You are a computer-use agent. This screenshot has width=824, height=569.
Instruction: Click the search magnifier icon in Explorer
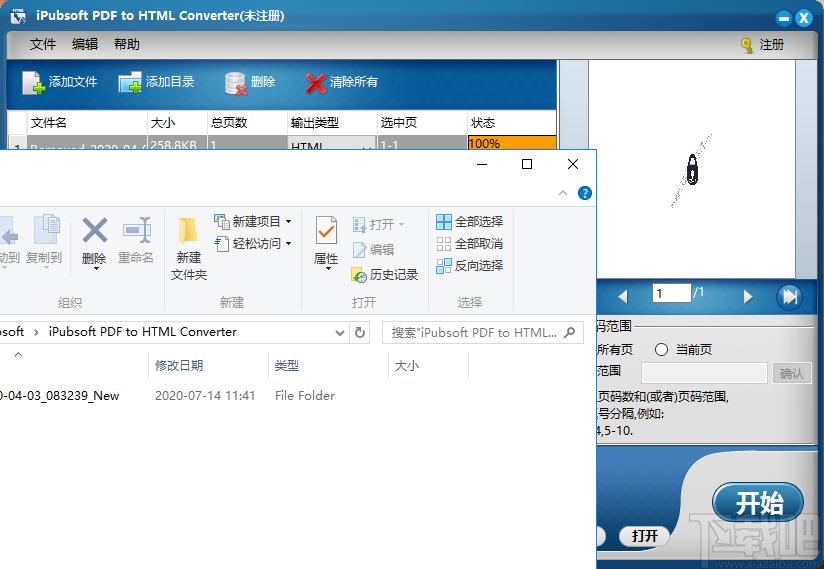click(x=570, y=332)
